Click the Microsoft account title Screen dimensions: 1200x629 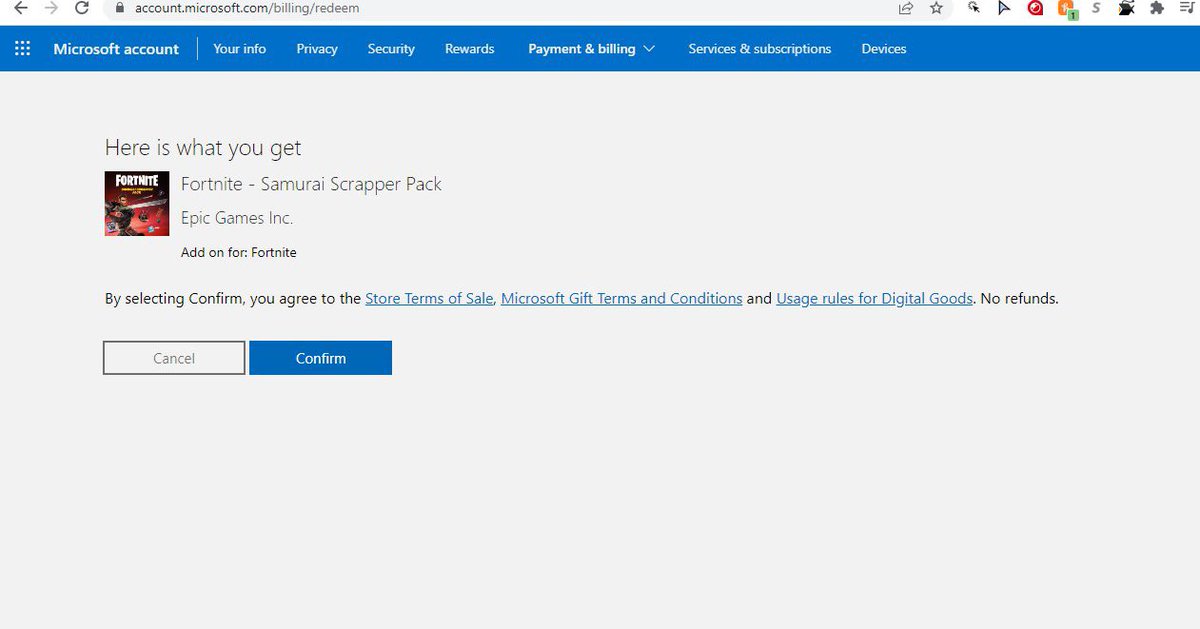tap(116, 48)
